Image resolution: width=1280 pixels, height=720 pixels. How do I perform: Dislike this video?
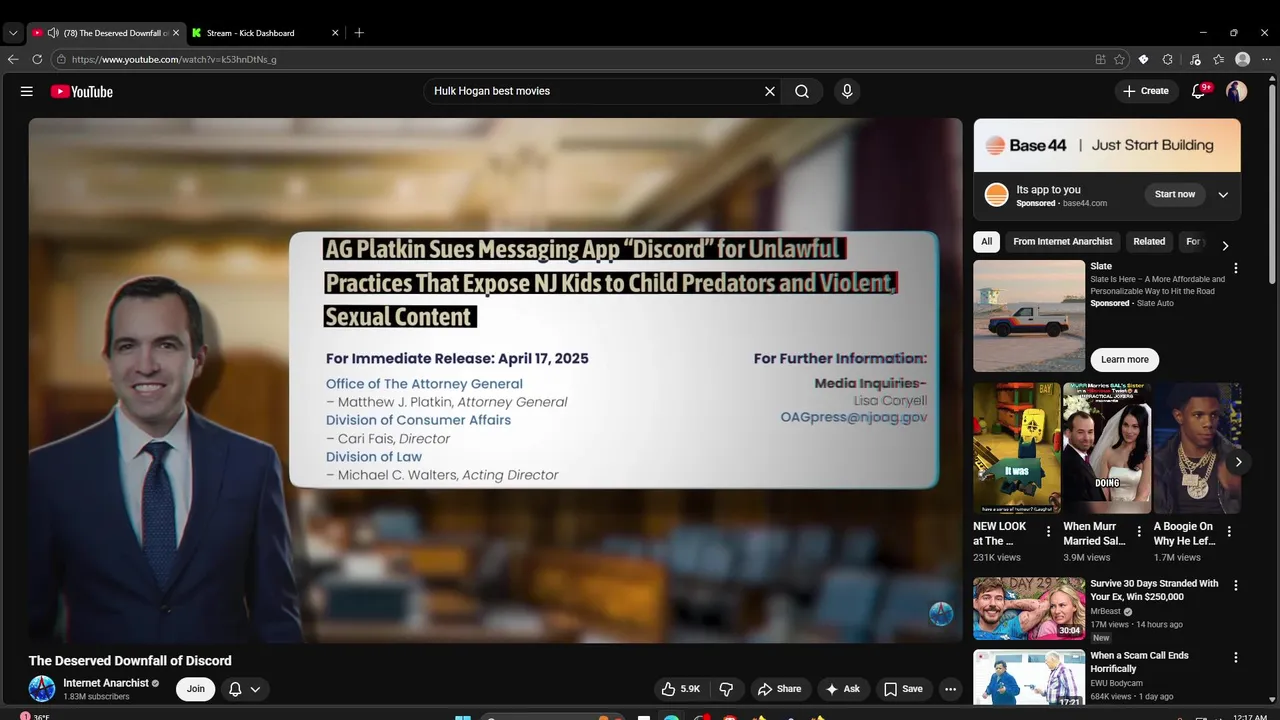pos(727,689)
